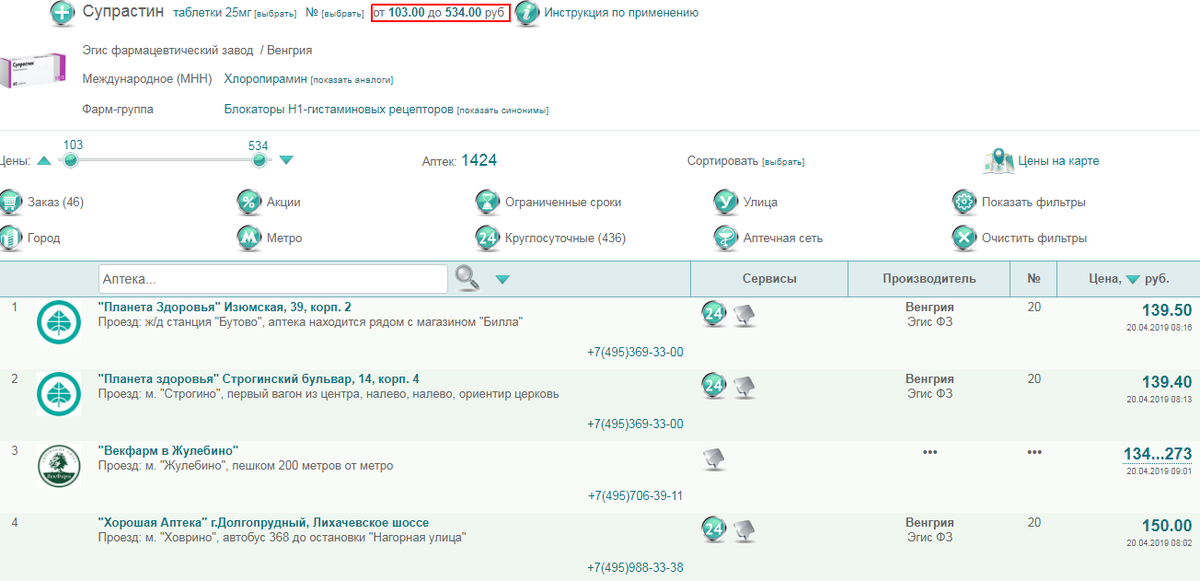Click the № column header

(x=1034, y=279)
